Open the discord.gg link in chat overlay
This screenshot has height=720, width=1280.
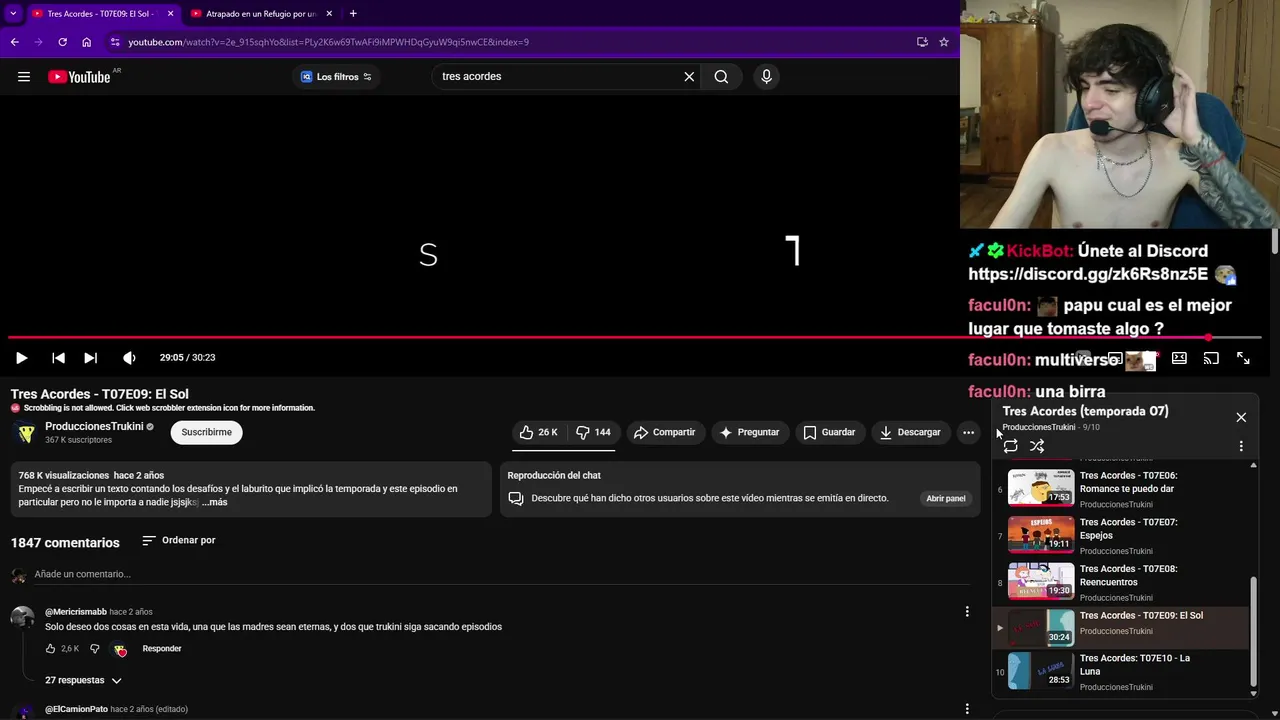point(1088,274)
